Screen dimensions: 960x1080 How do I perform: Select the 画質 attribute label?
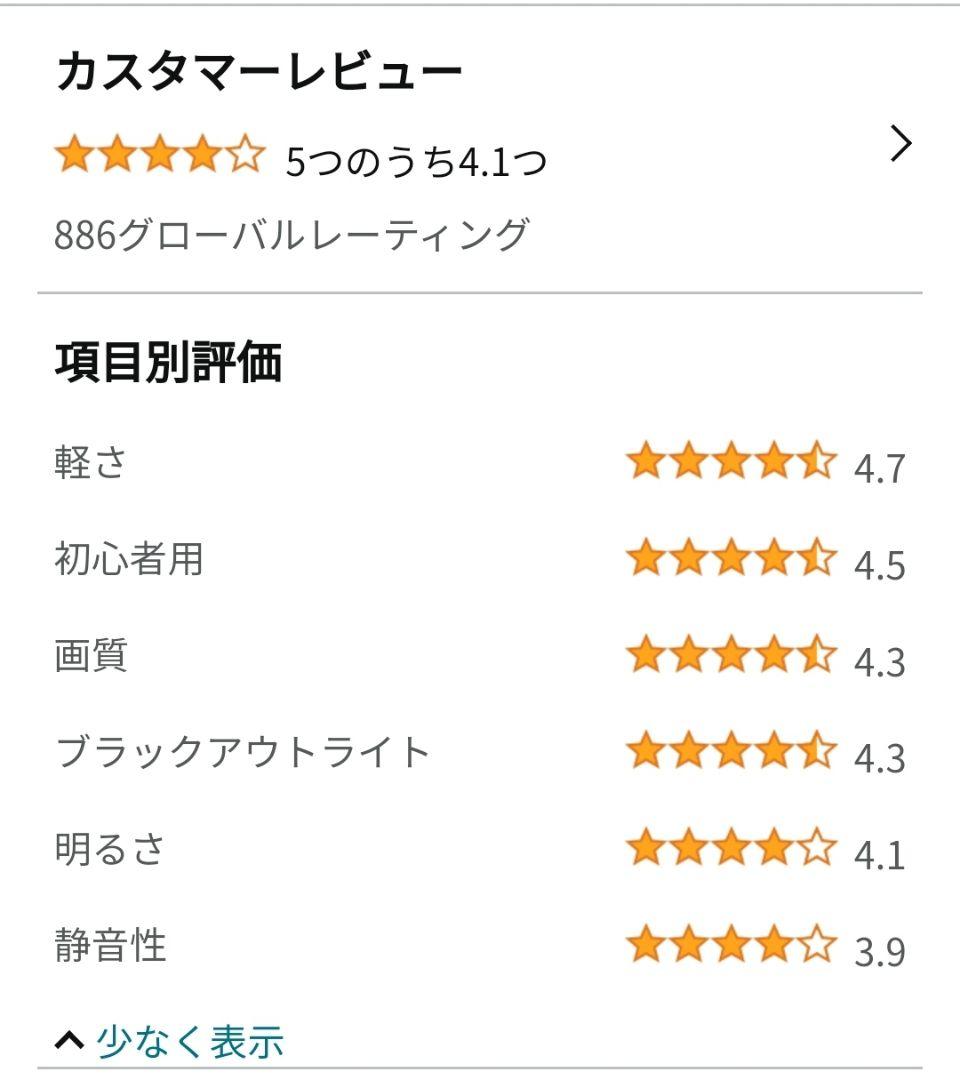point(91,657)
